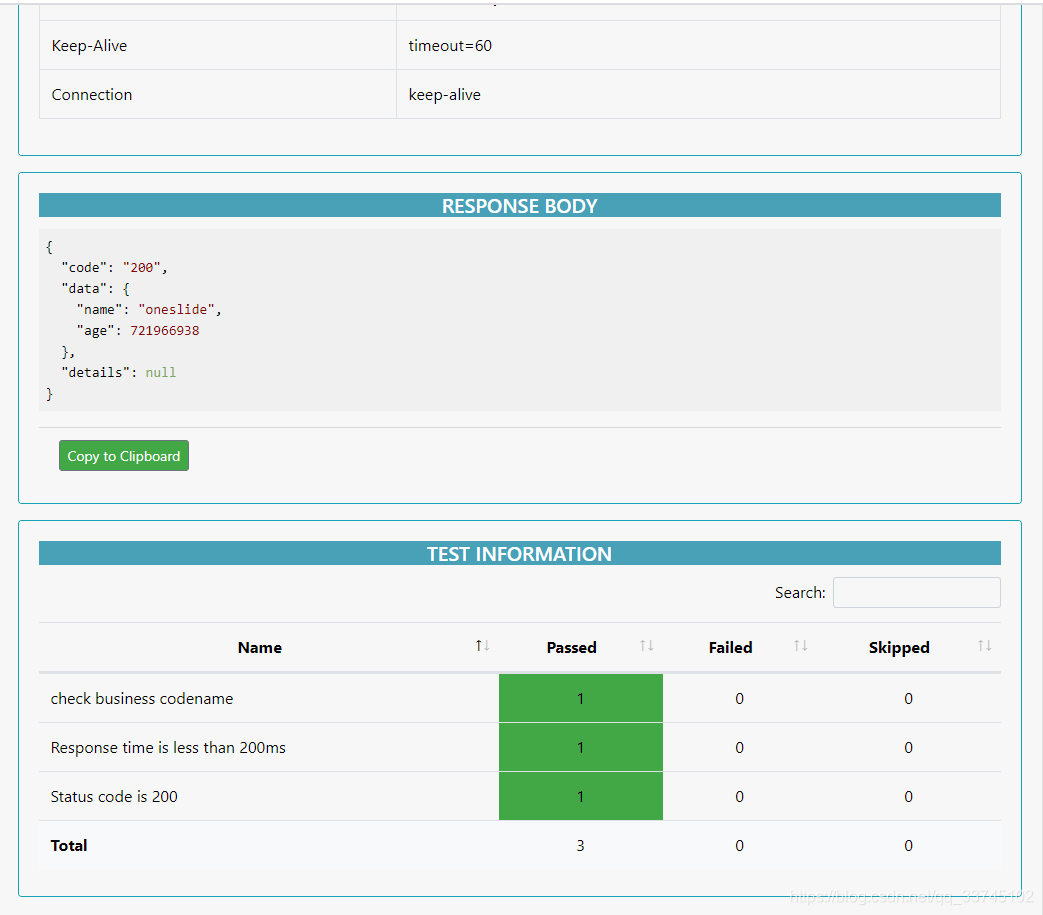The width and height of the screenshot is (1043, 915).
Task: Click total passed value 3
Action: tap(581, 845)
